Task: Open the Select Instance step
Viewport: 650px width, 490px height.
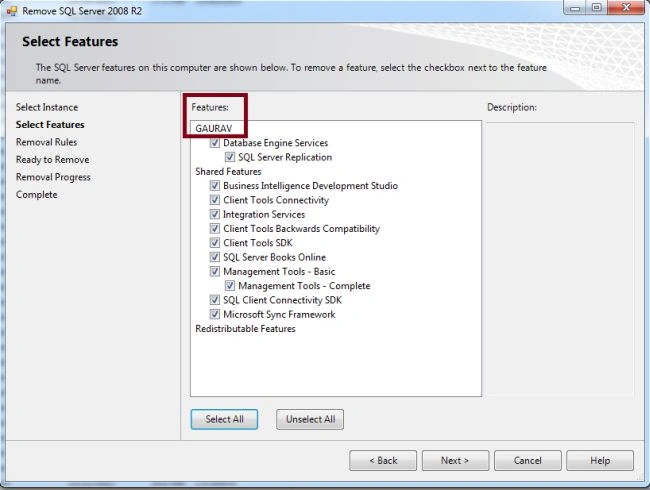Action: click(x=47, y=107)
